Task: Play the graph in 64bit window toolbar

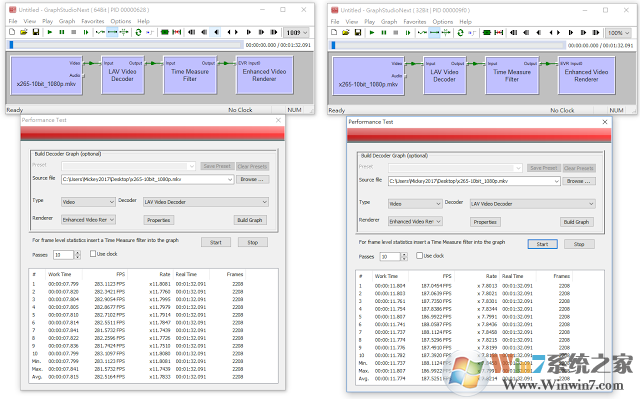Action: pos(50,32)
